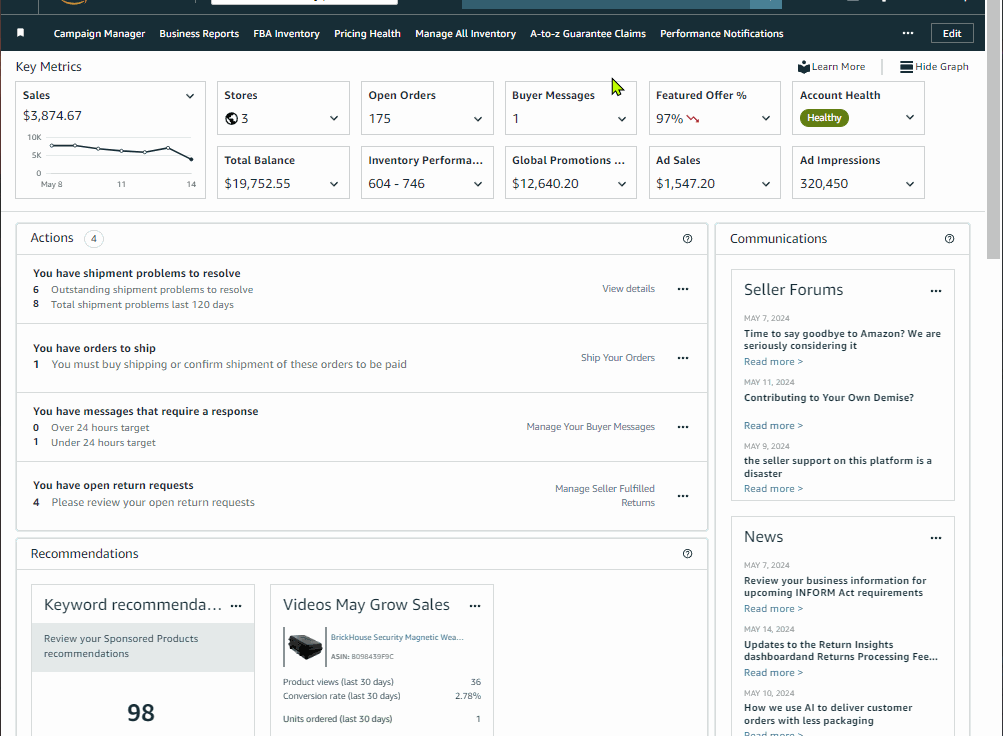The height and width of the screenshot is (736, 1003).
Task: Open BrickHouse Security Magnetic product link
Action: (x=397, y=638)
